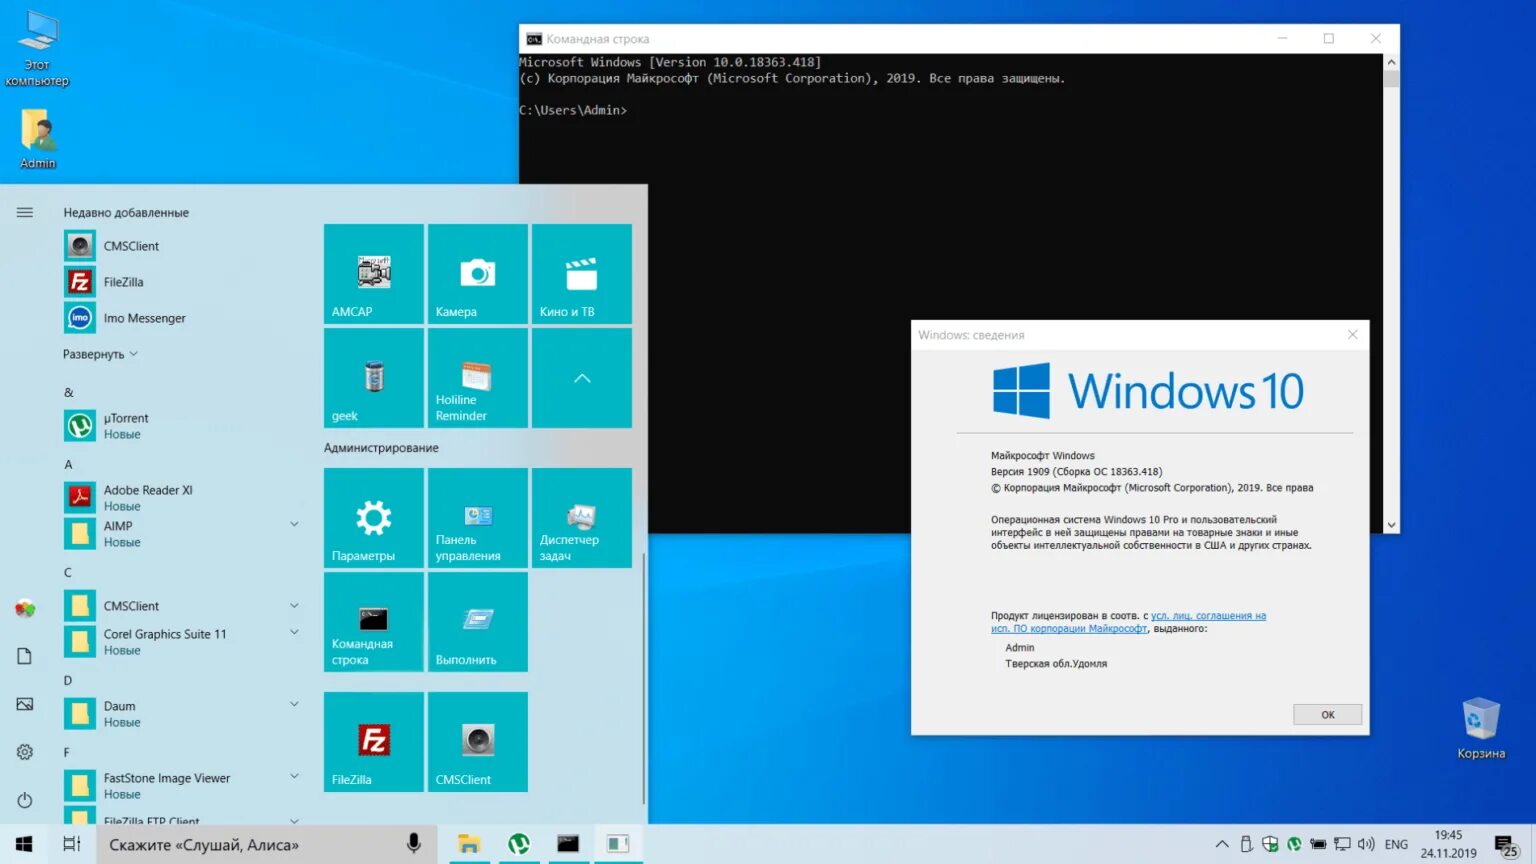Click the microphone icon in the search box
The height and width of the screenshot is (864, 1536).
413,844
